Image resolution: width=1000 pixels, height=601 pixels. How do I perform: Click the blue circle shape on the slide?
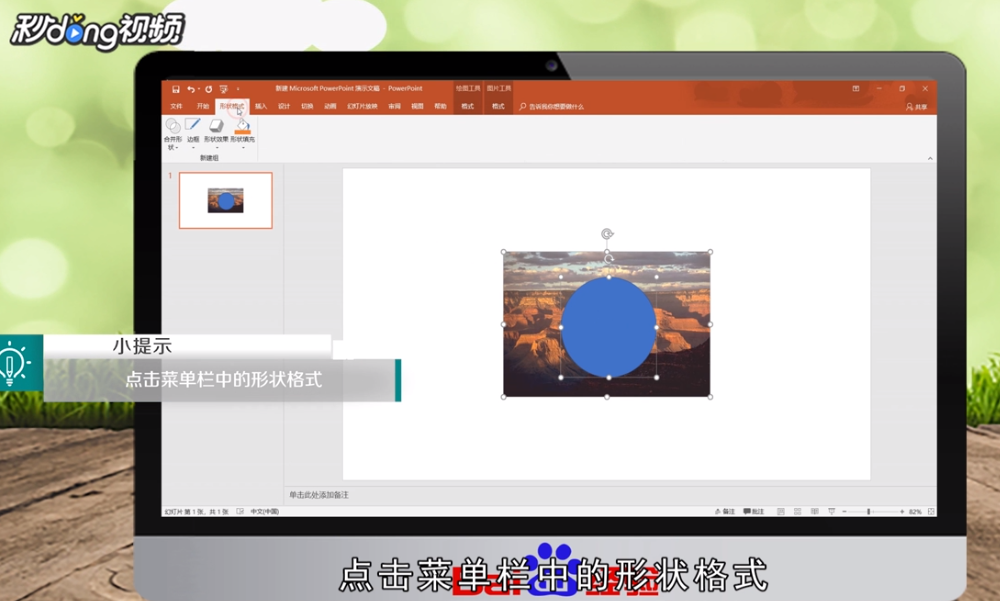coord(606,327)
